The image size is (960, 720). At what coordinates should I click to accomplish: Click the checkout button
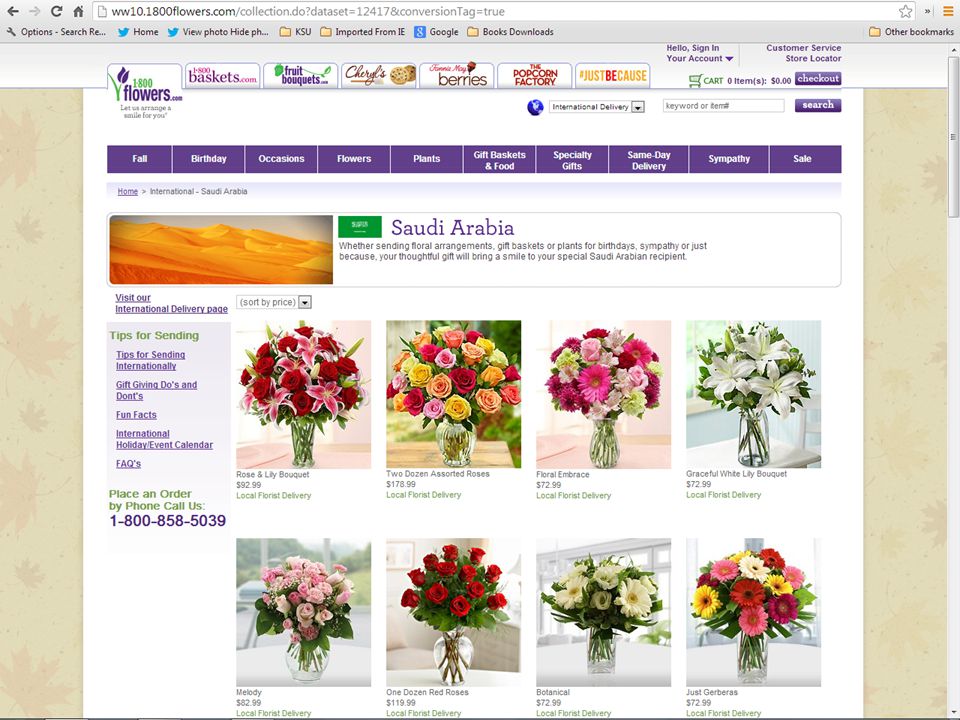pos(818,78)
